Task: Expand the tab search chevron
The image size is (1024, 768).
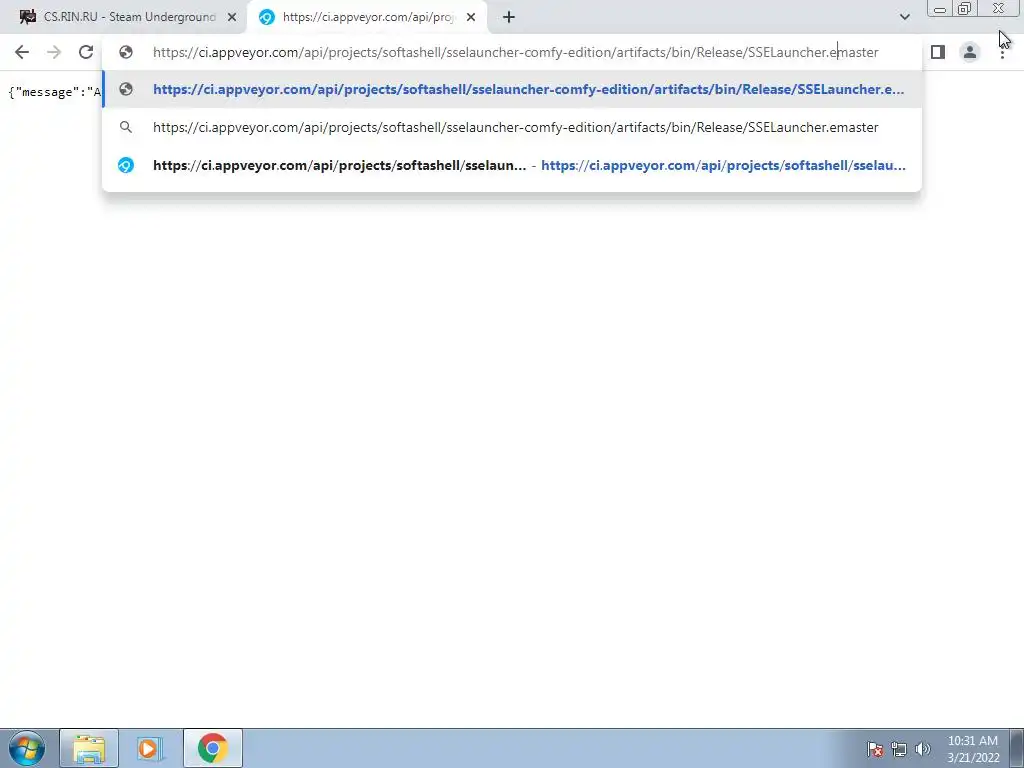Action: (x=904, y=17)
